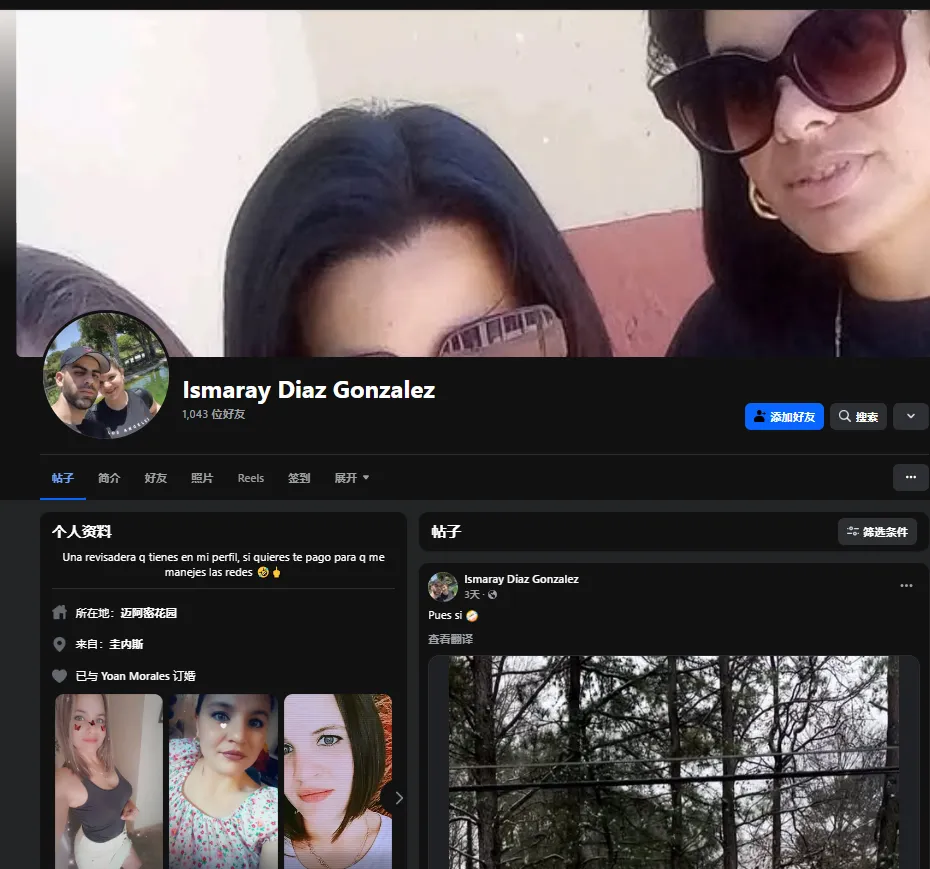The width and height of the screenshot is (930, 869).
Task: Click the add-friend person icon in the 添加好友 button
Action: tap(761, 416)
